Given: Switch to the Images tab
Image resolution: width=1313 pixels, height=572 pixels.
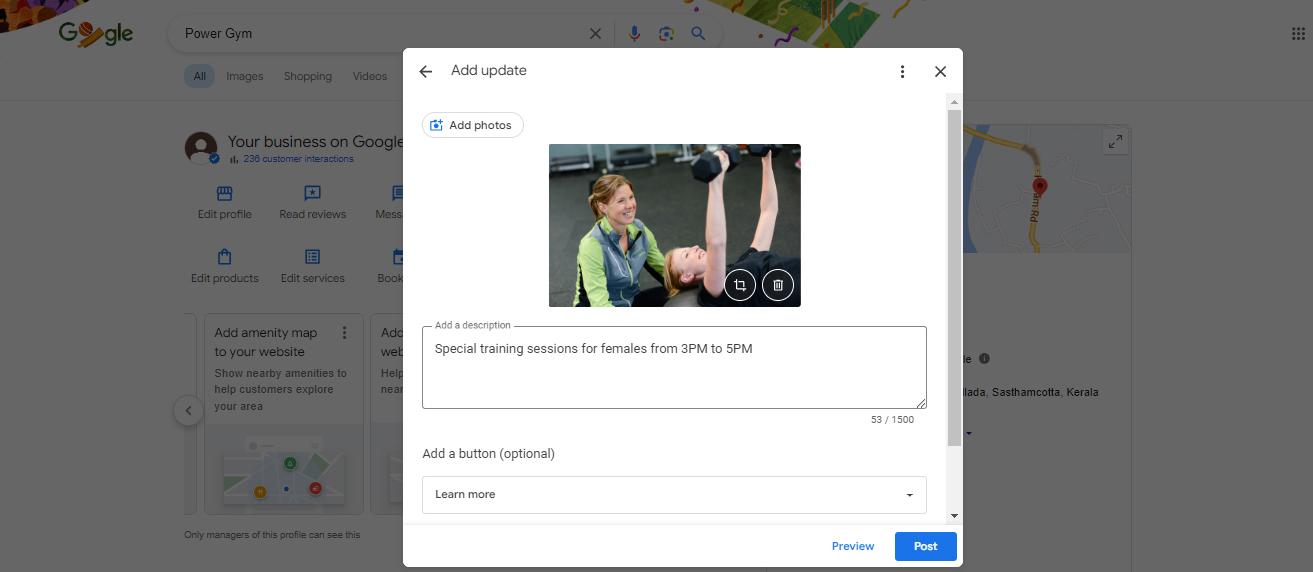Looking at the screenshot, I should 244,76.
